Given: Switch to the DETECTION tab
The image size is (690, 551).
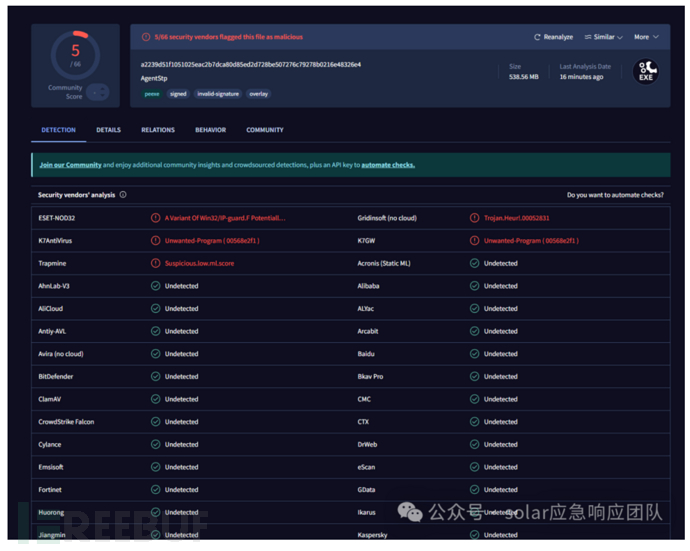Looking at the screenshot, I should pos(59,130).
